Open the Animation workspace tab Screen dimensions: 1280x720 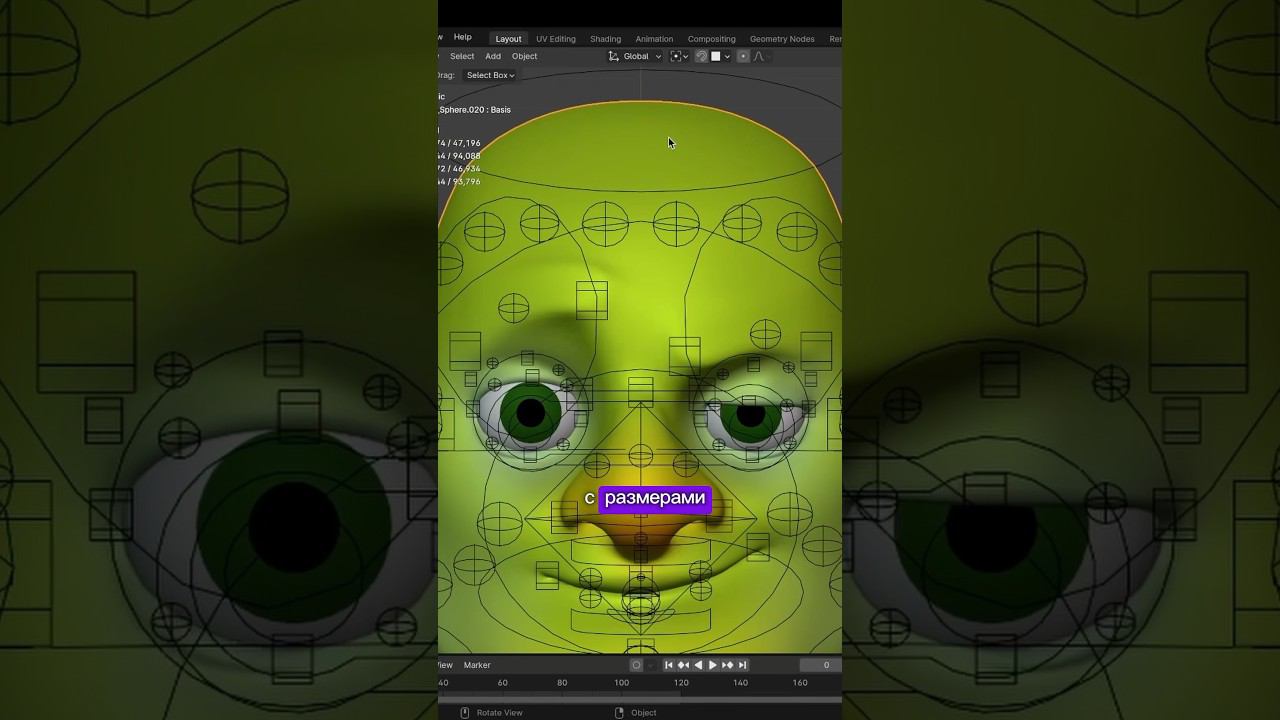coord(654,39)
